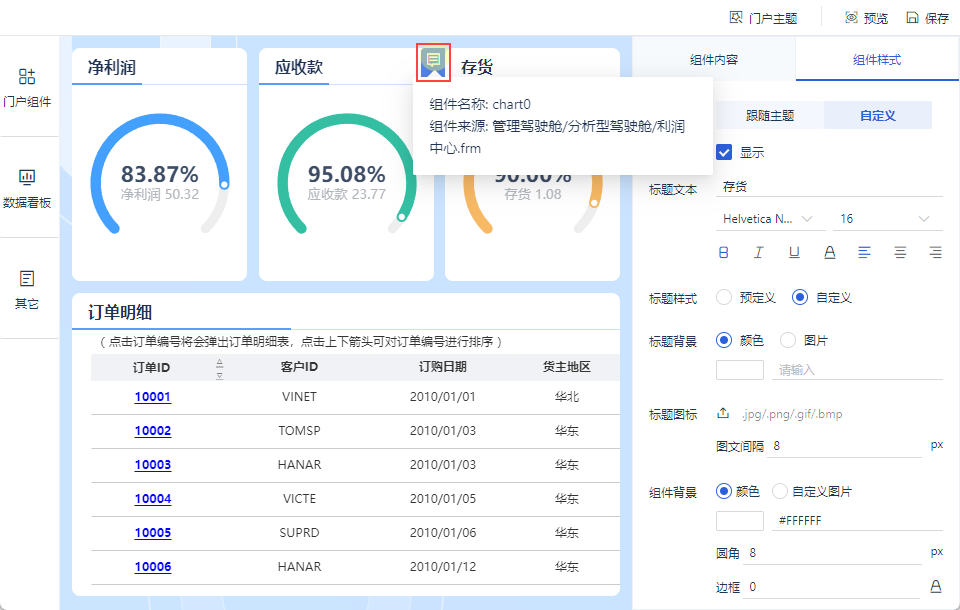
Task: Open order ID 10001 link
Action: click(153, 397)
